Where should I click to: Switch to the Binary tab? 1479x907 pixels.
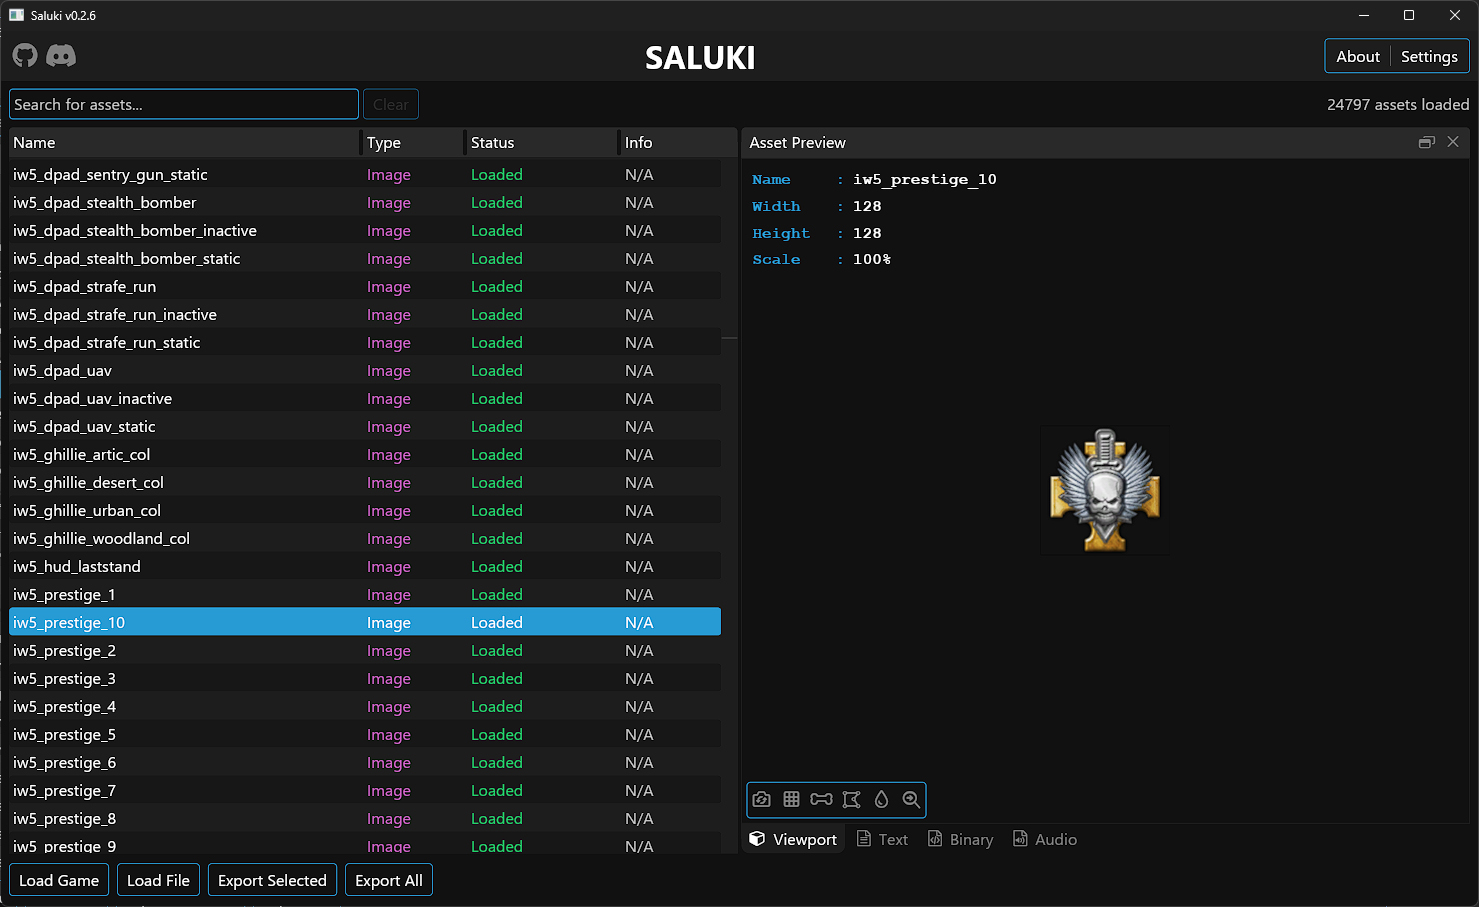point(959,839)
